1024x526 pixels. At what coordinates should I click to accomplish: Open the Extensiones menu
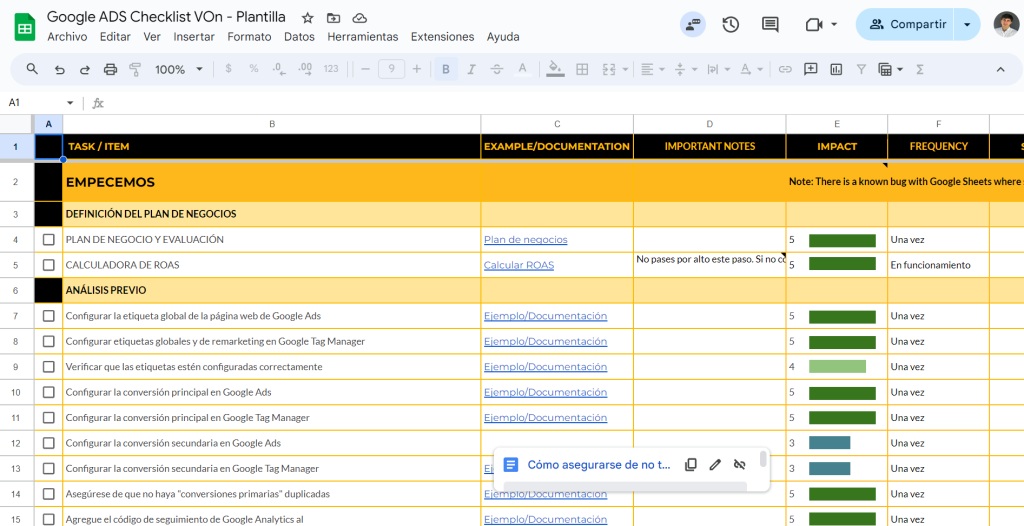pos(442,37)
